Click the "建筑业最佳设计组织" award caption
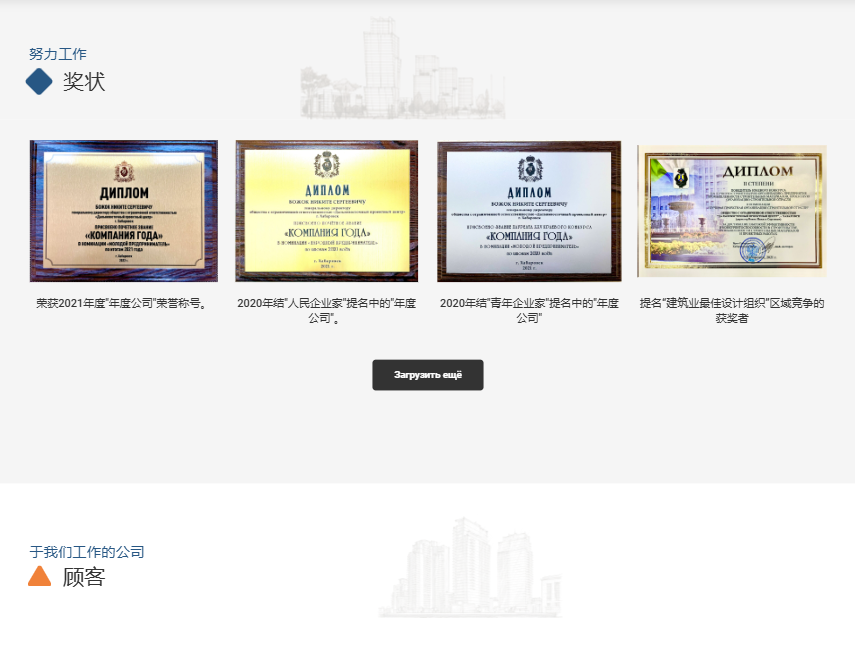The image size is (855, 652). tap(732, 310)
